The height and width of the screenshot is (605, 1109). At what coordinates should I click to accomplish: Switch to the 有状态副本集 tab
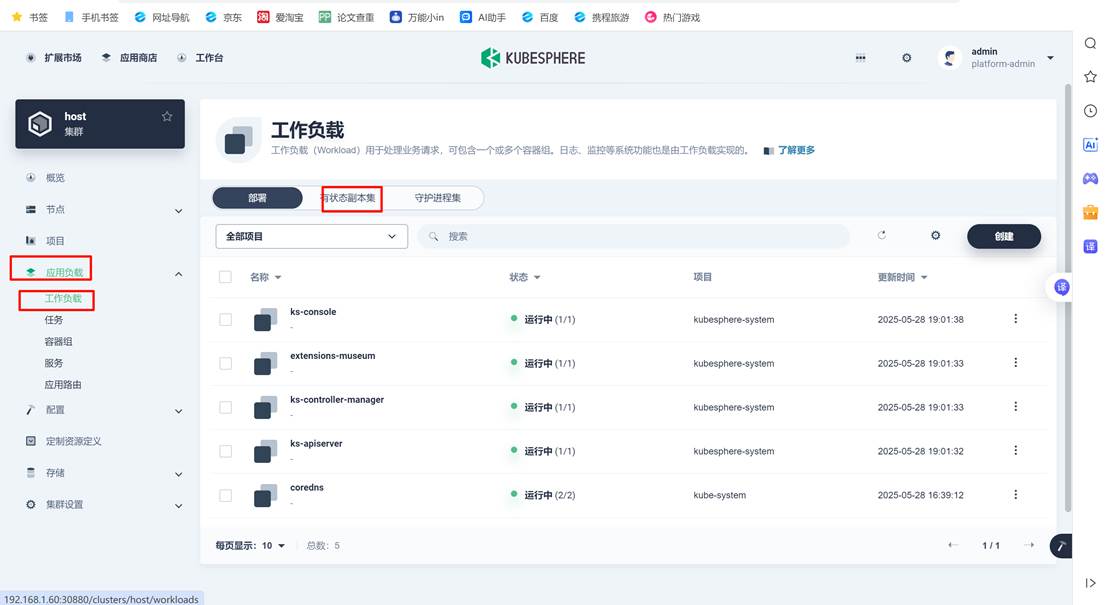point(347,198)
